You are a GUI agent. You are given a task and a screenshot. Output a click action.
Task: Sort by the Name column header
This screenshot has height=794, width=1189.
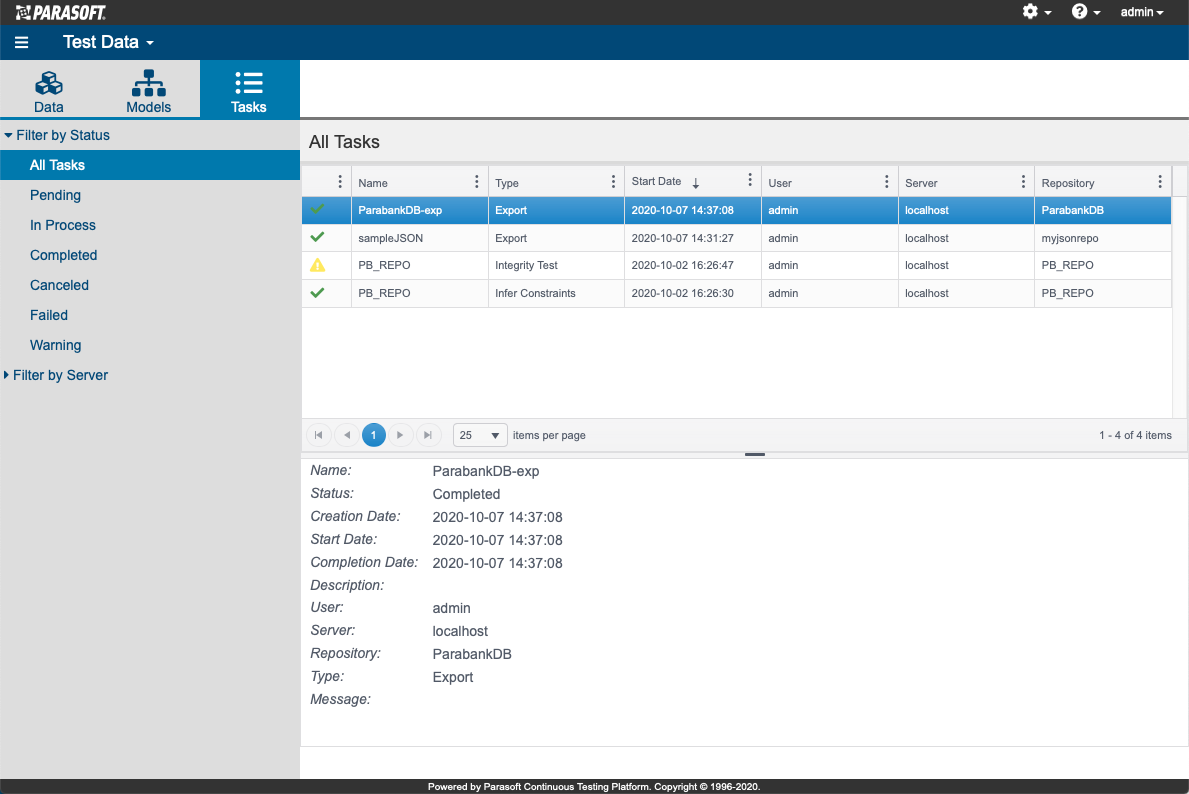pyautogui.click(x=373, y=183)
